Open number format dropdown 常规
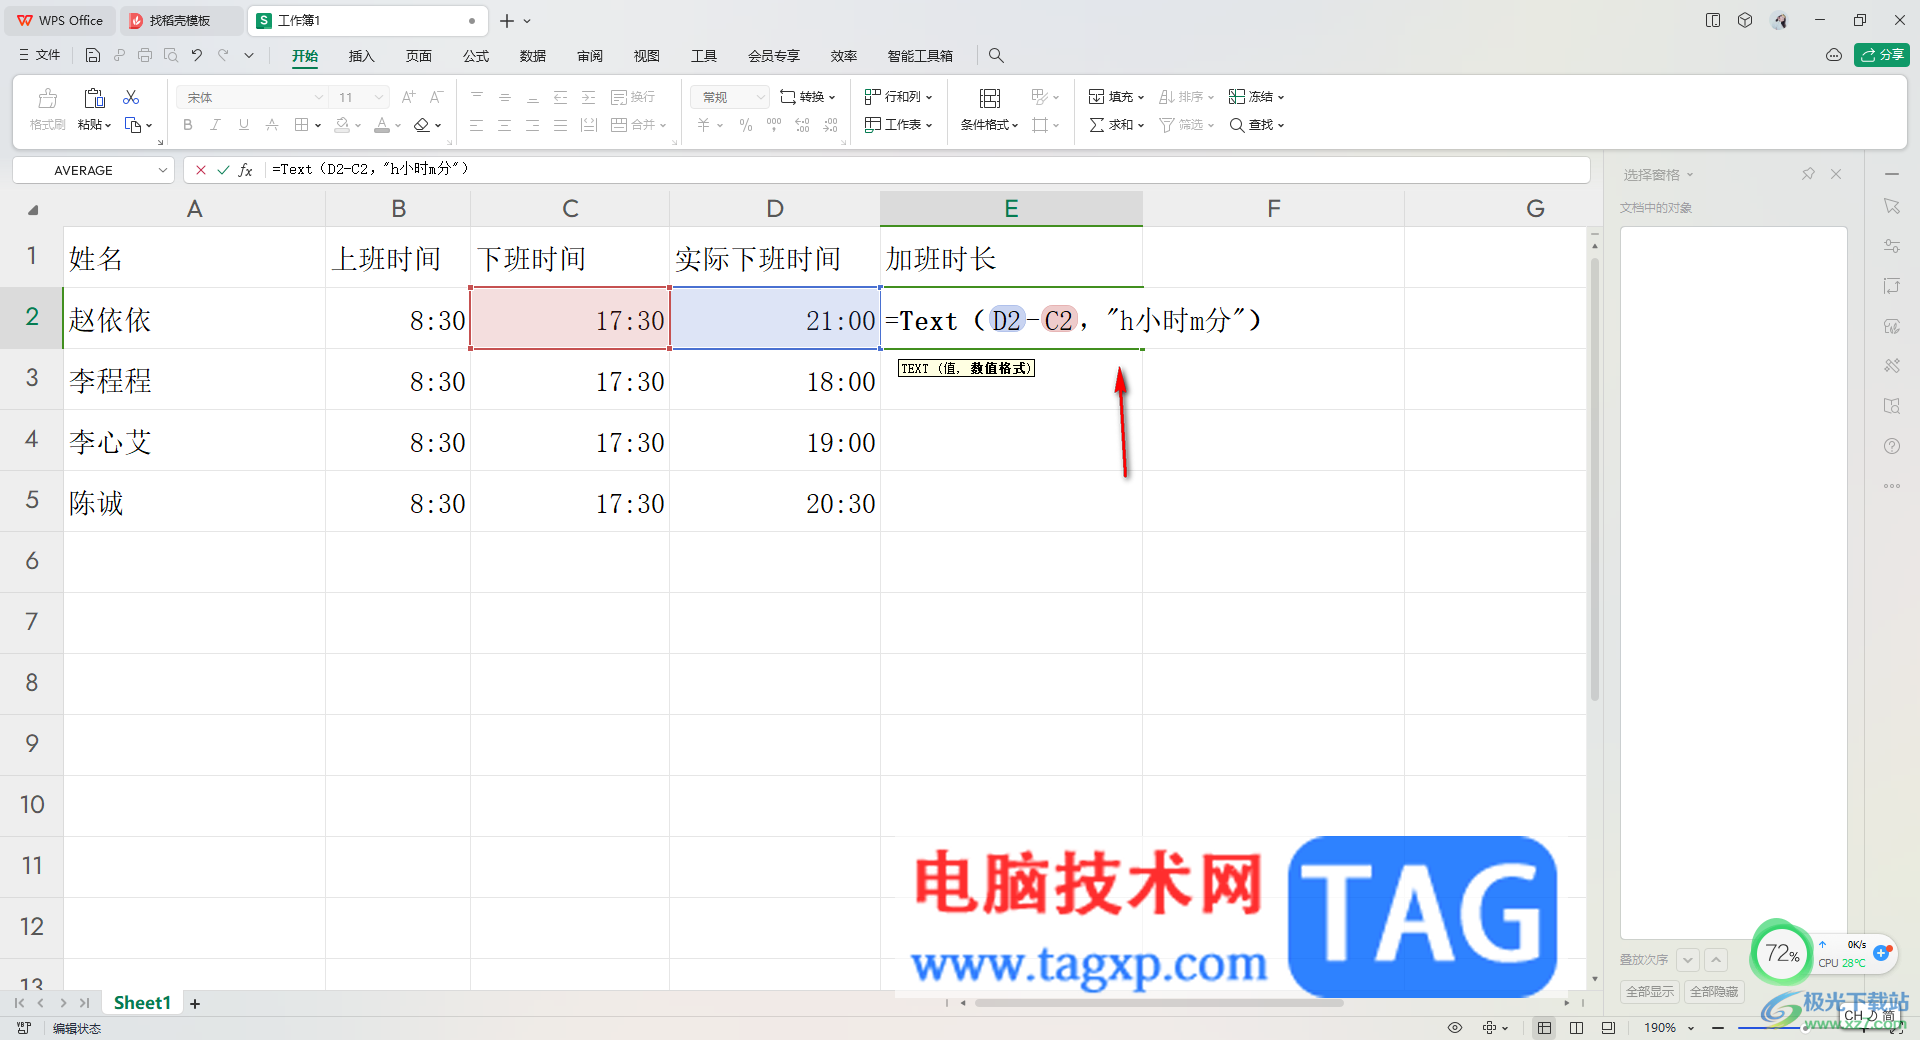 760,97
